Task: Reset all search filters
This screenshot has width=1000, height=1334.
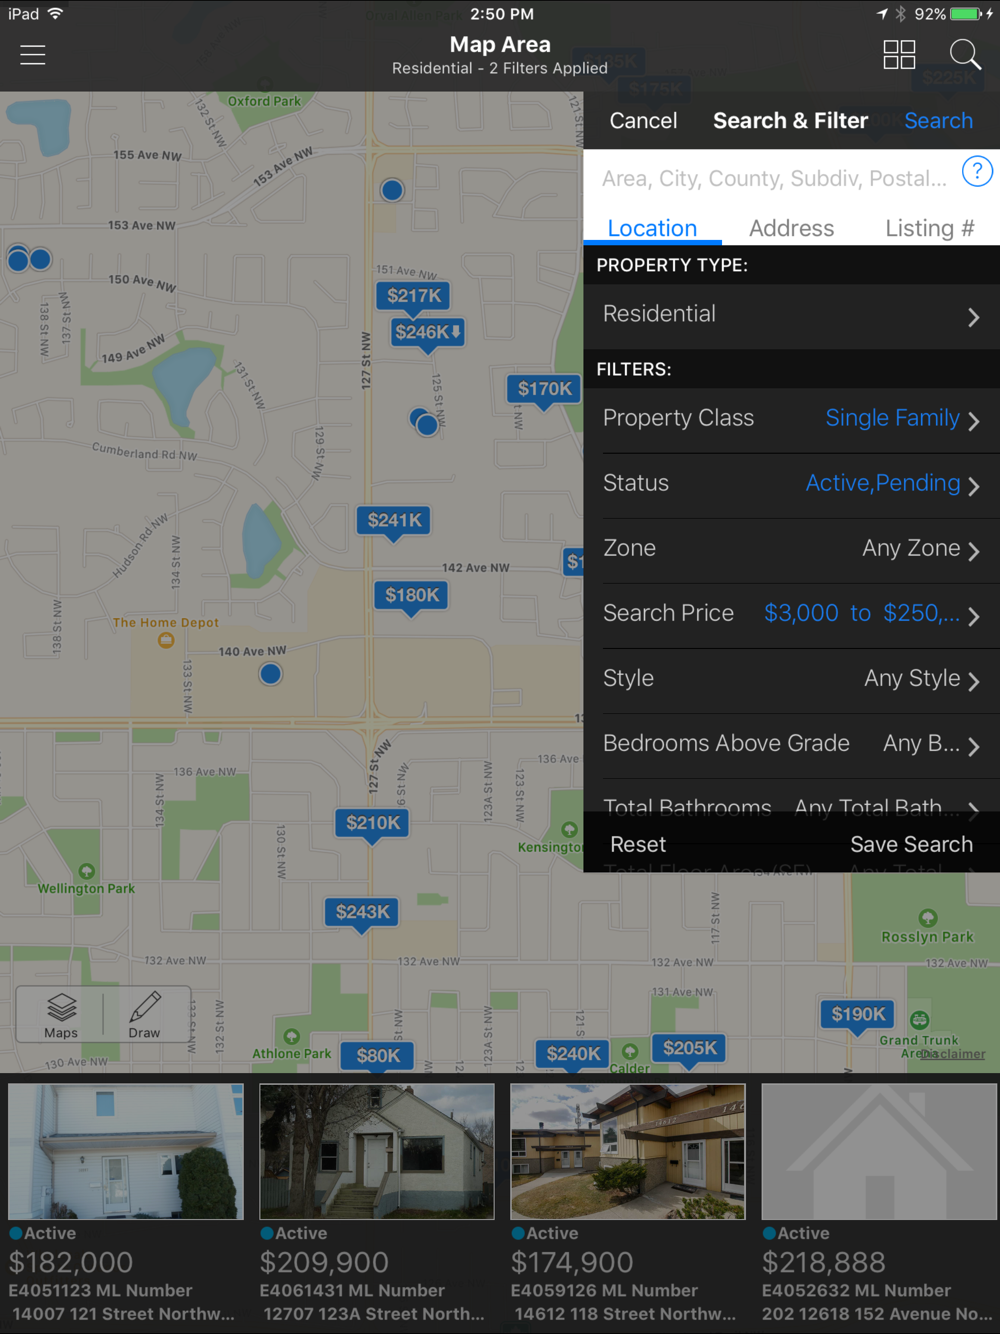Action: [638, 845]
